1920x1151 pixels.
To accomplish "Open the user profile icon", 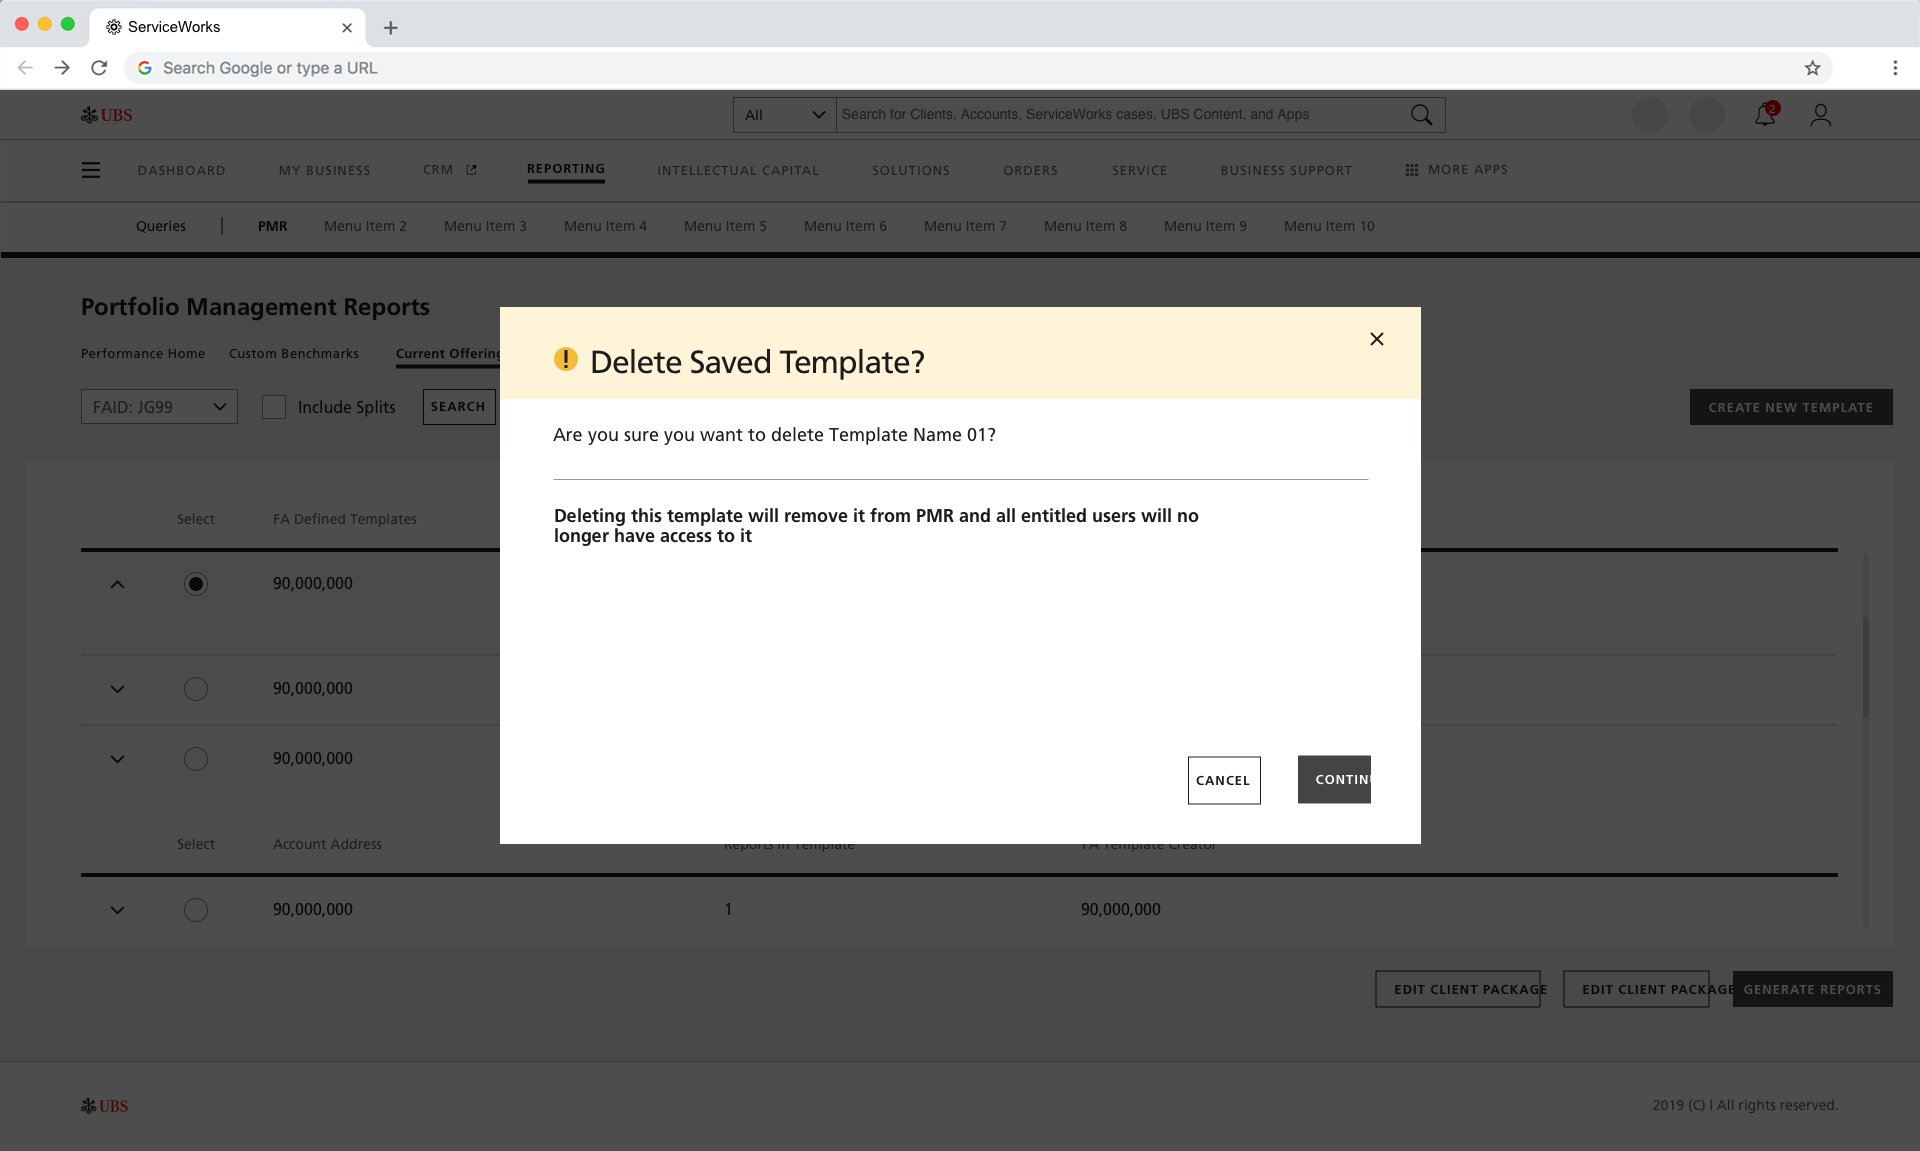I will click(x=1821, y=115).
